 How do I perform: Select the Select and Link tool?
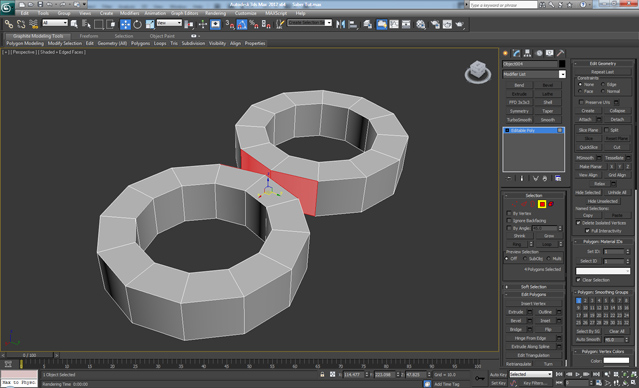[x=9, y=24]
